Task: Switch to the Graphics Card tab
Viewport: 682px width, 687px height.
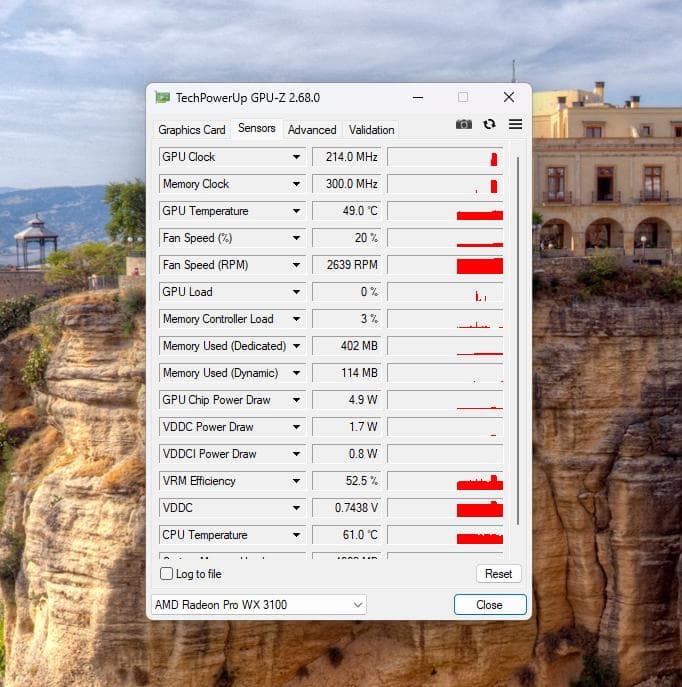Action: coord(192,130)
